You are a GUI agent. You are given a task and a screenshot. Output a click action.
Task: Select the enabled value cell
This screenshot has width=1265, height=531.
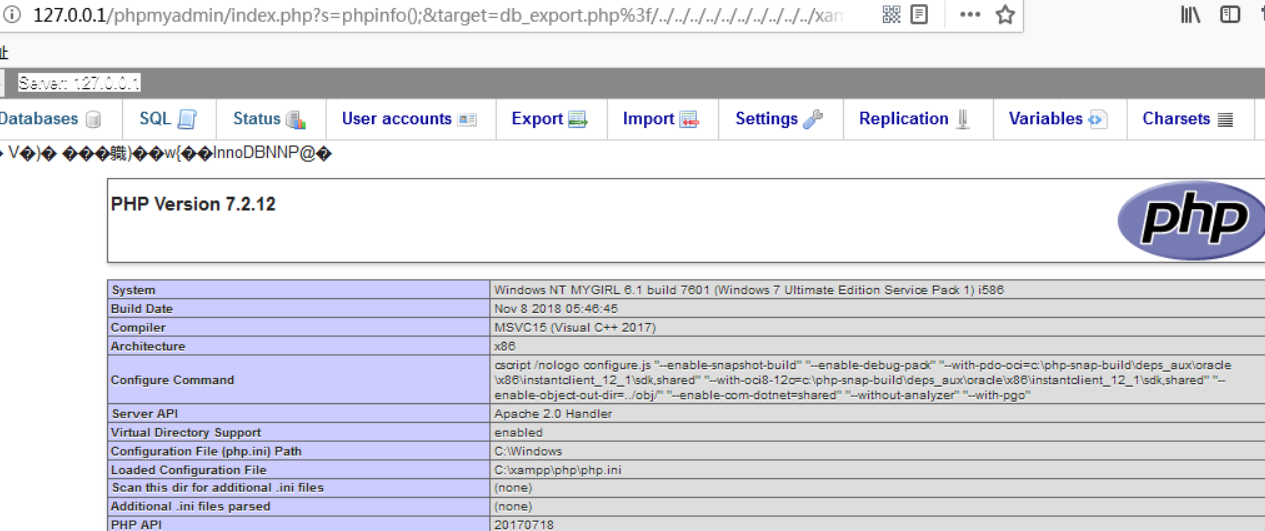[x=518, y=433]
